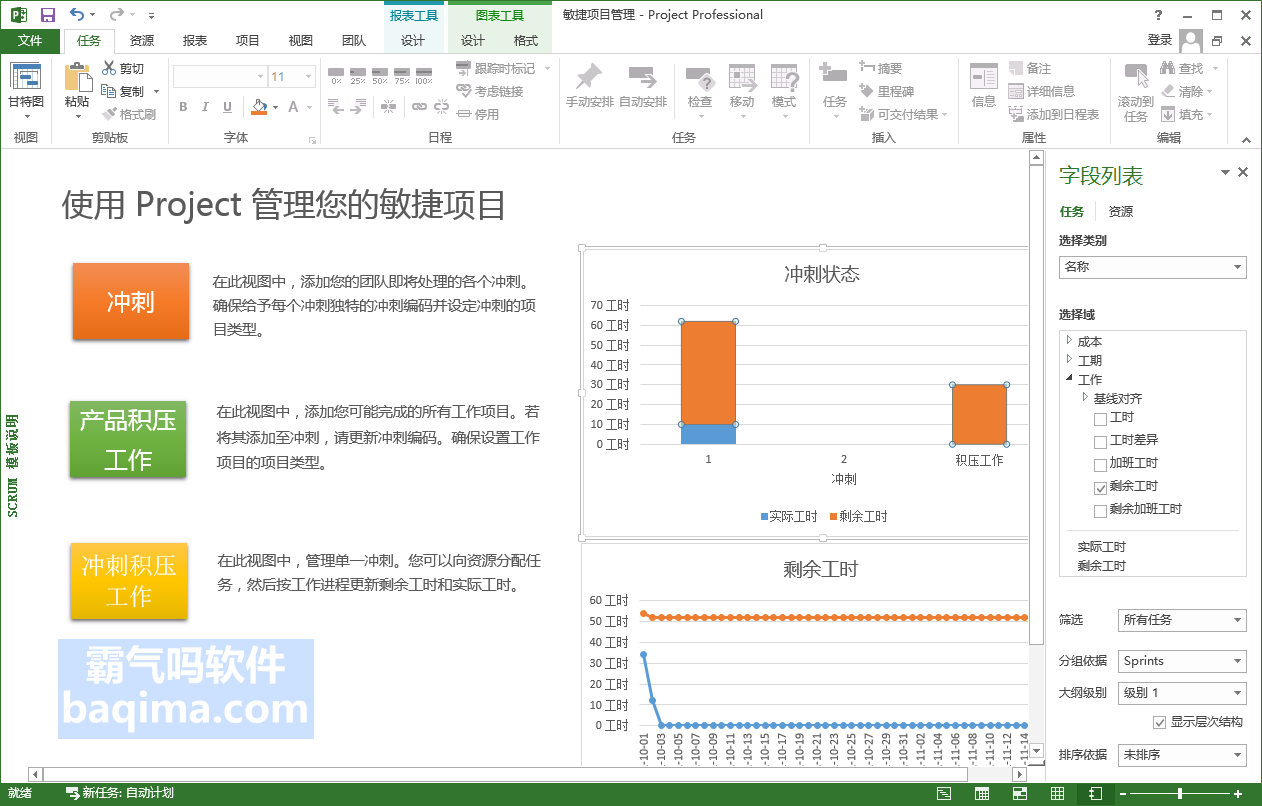Click the orange 冲刺 button

coord(131,301)
